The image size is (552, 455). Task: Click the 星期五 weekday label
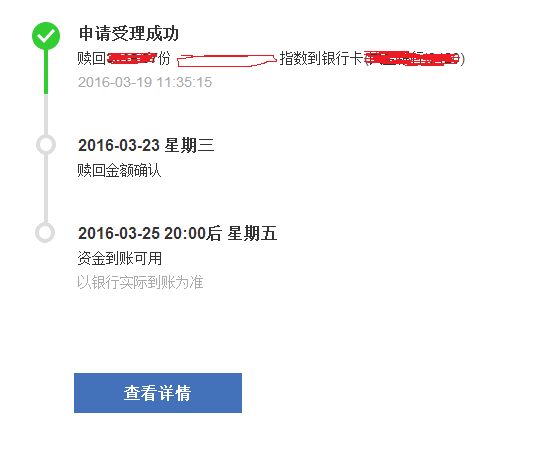point(252,233)
